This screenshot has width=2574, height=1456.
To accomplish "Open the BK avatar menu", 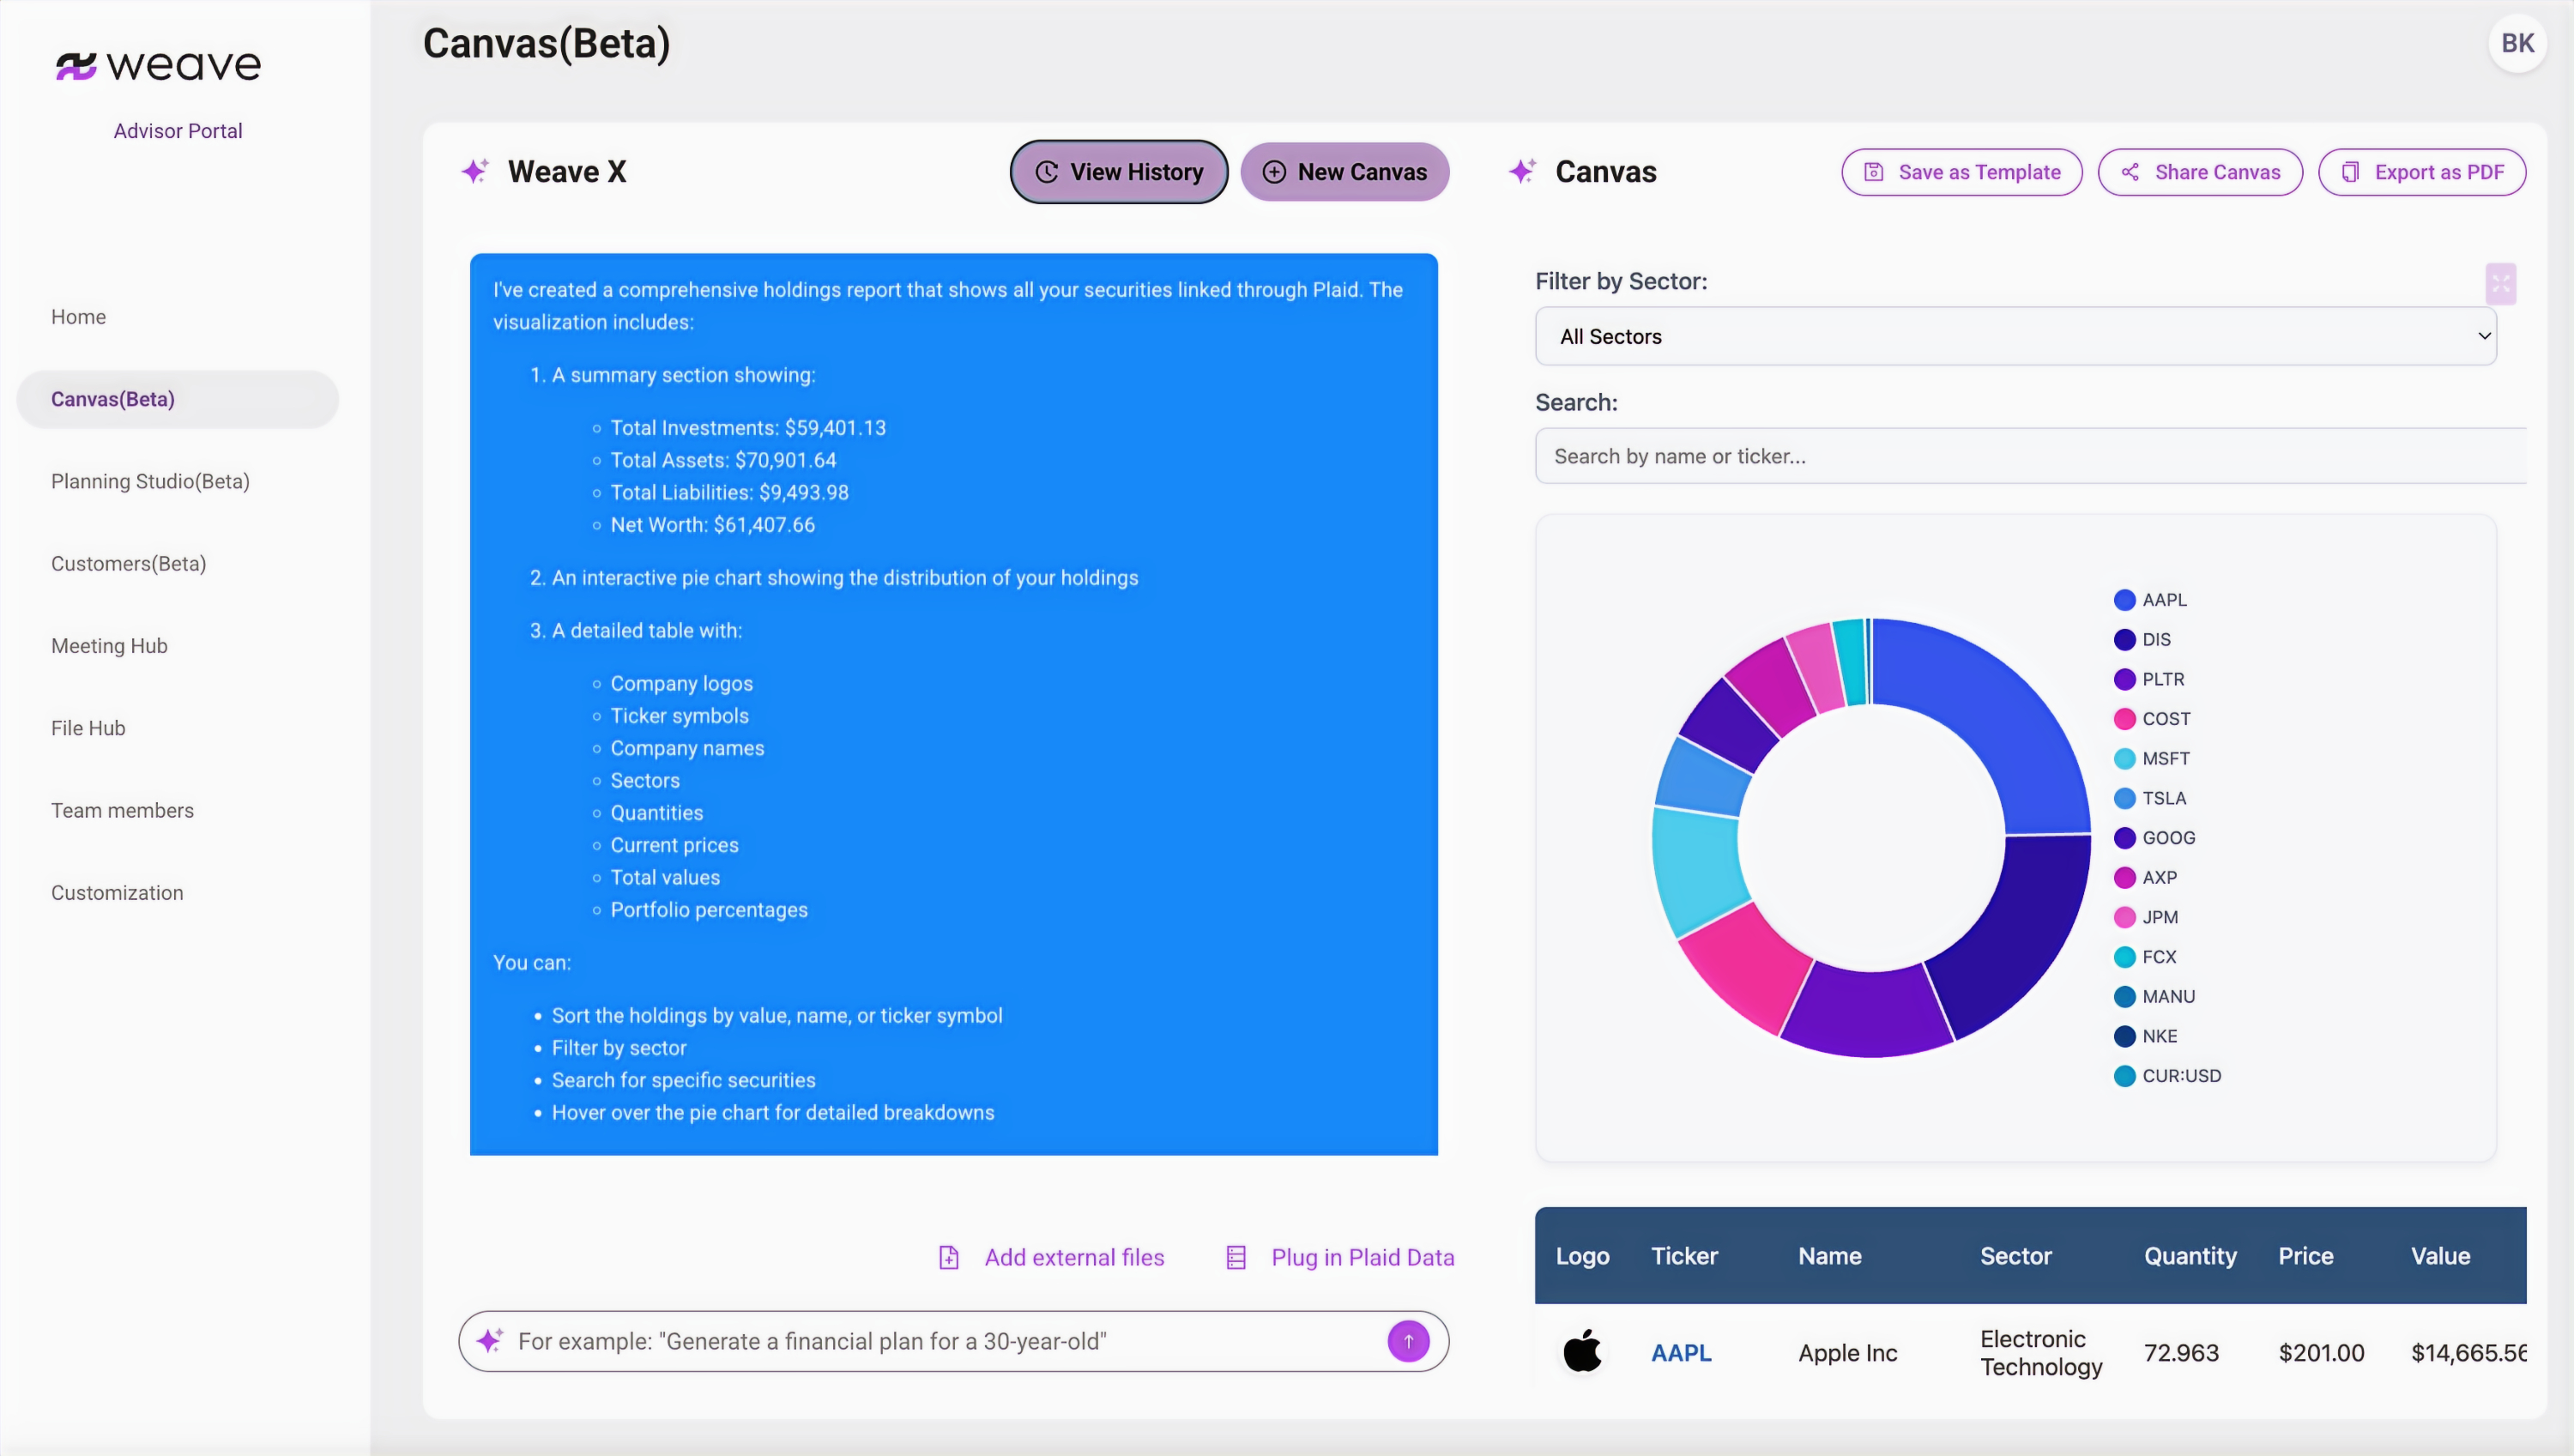I will click(x=2518, y=43).
